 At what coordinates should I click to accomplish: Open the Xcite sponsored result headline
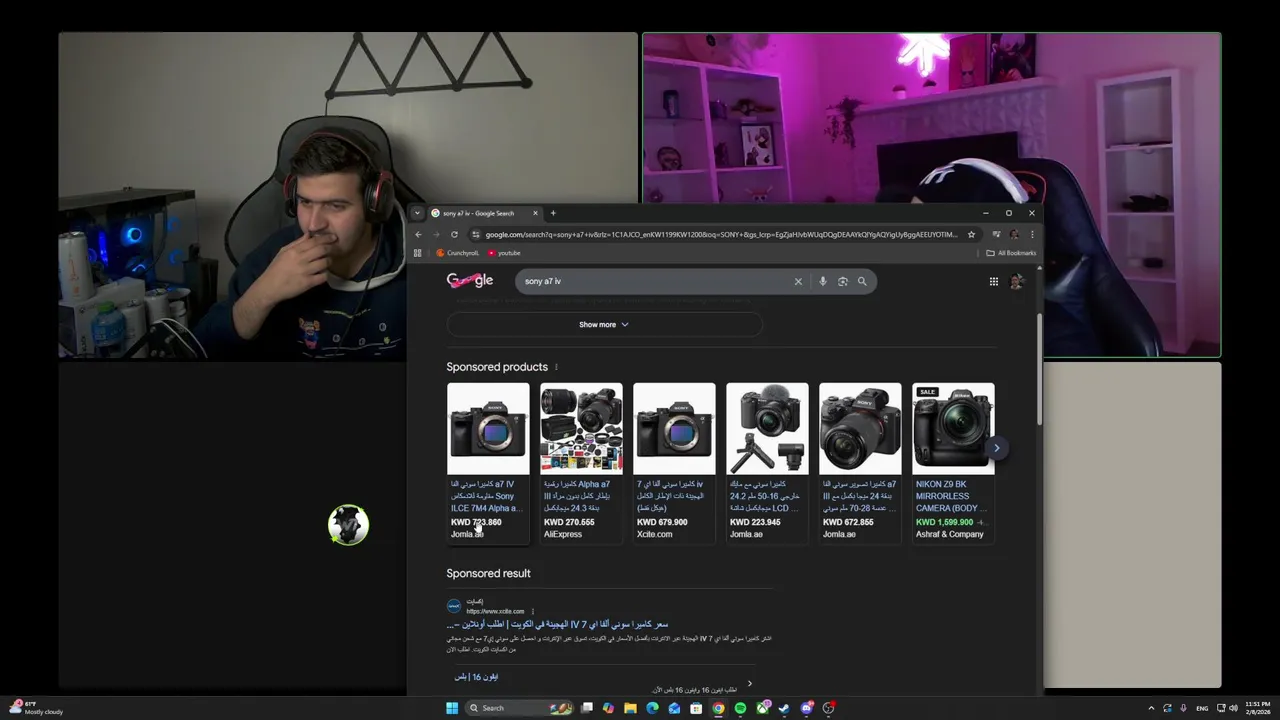pos(557,625)
